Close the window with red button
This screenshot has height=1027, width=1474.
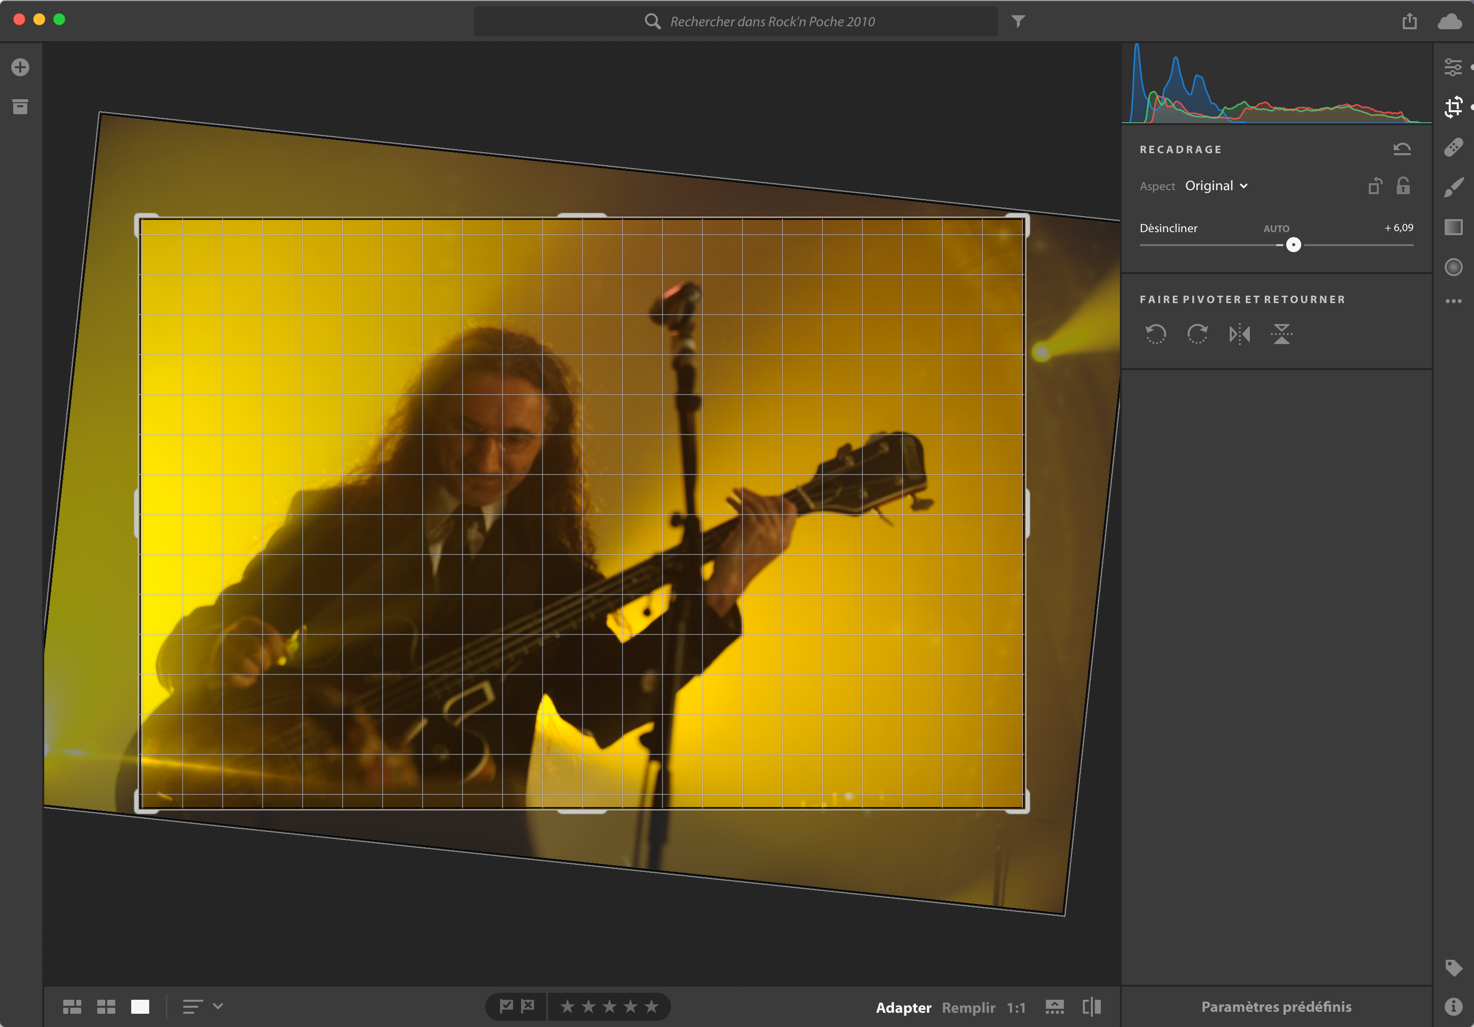19,19
